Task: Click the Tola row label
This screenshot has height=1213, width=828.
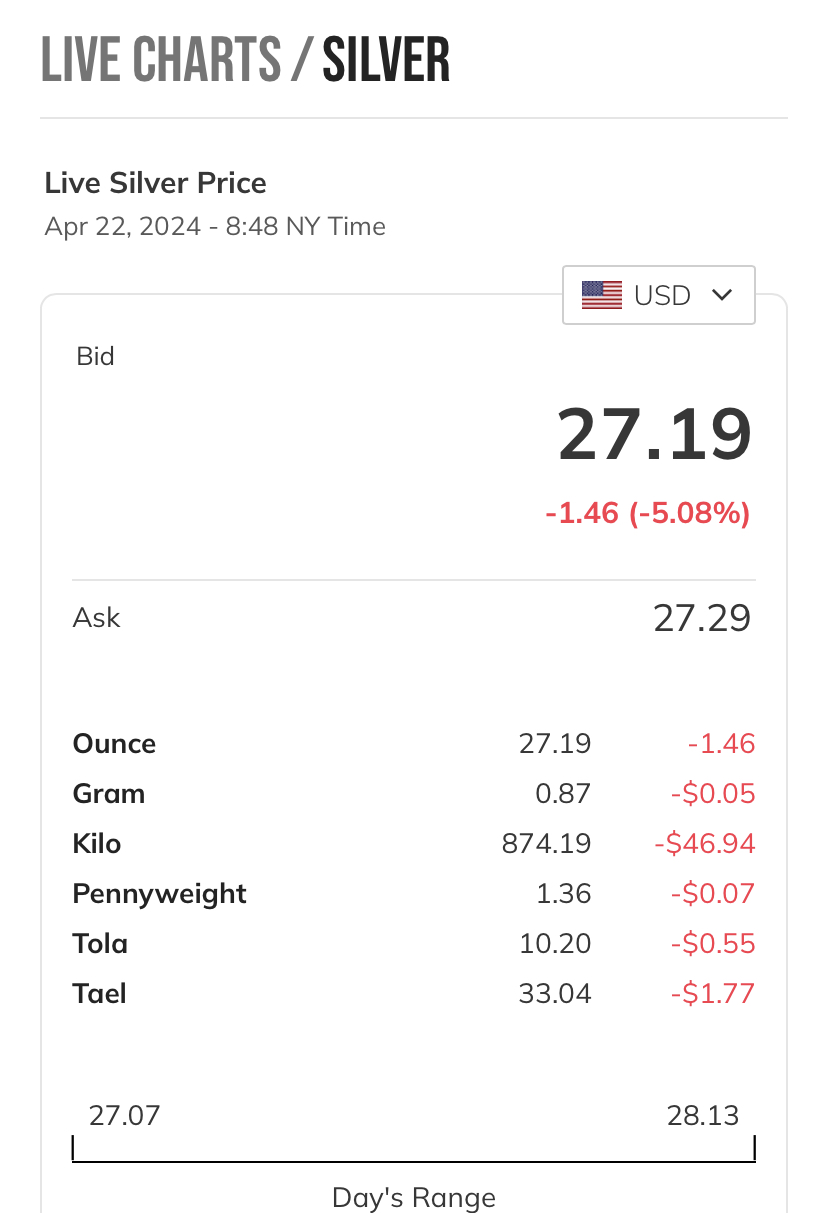Action: (100, 944)
